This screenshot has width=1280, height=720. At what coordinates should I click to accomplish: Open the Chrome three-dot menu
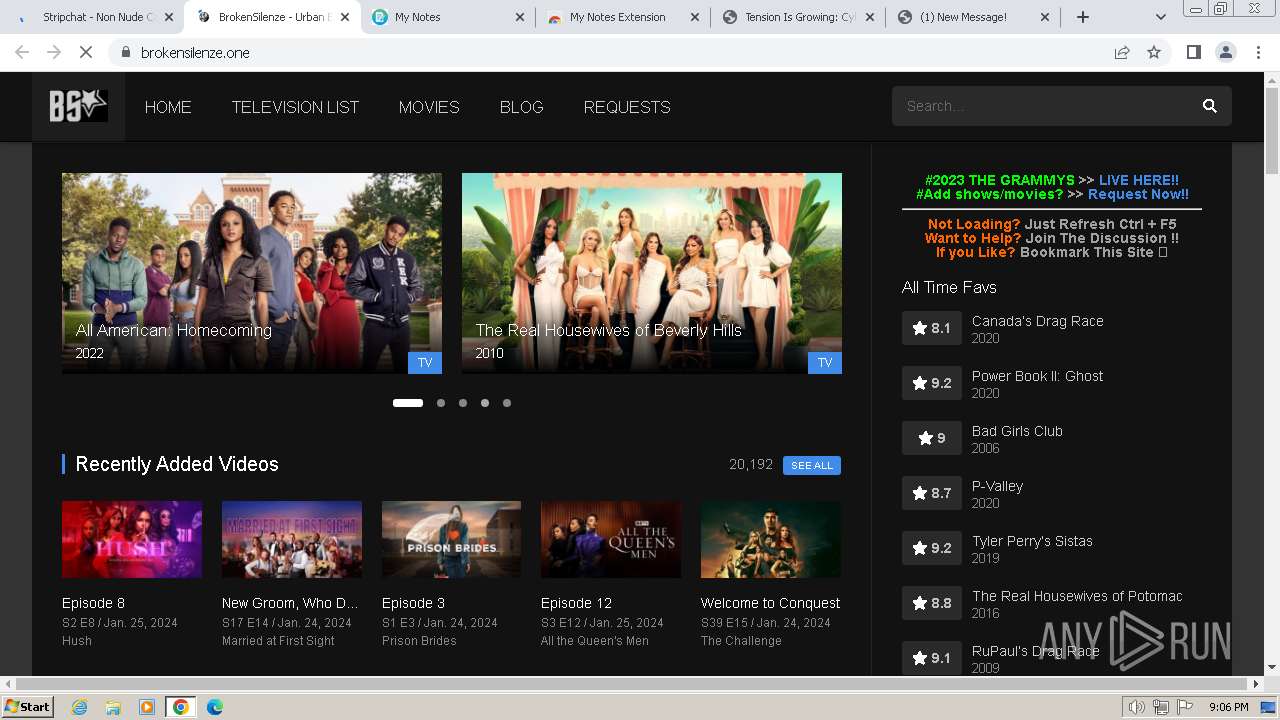coord(1258,53)
